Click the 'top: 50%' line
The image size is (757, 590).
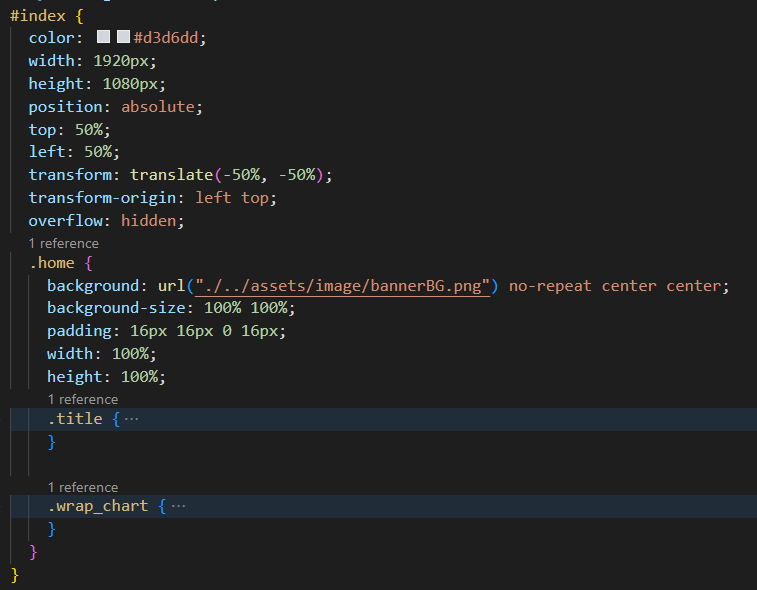(70, 129)
